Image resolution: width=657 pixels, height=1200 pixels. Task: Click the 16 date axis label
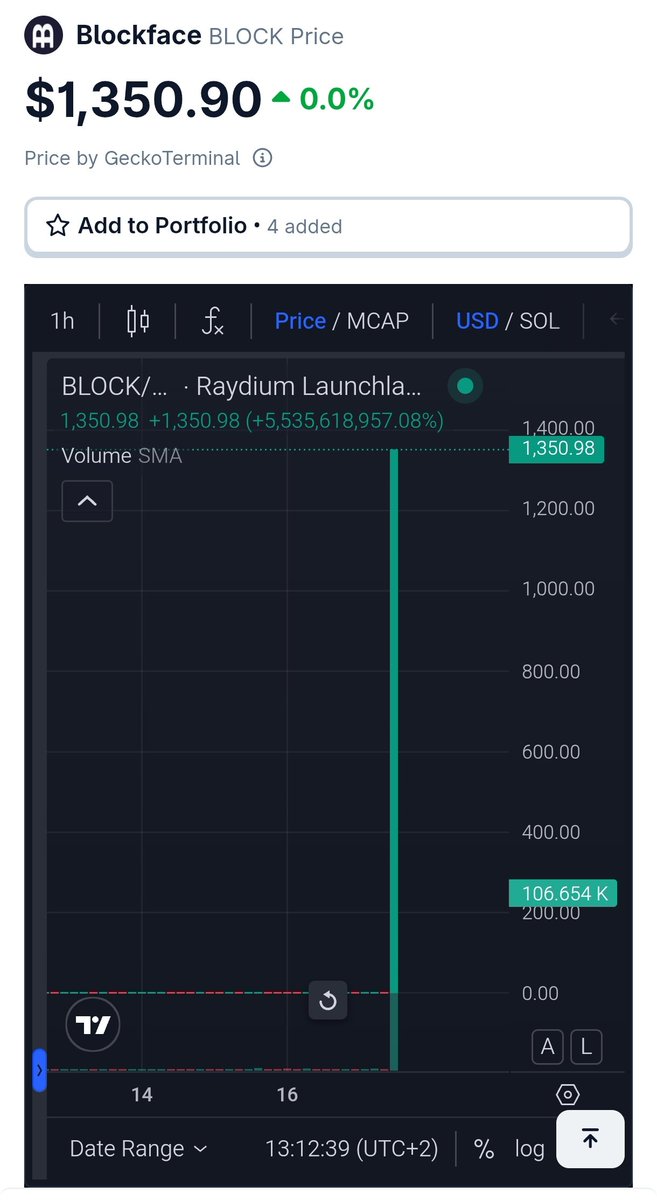click(287, 1095)
